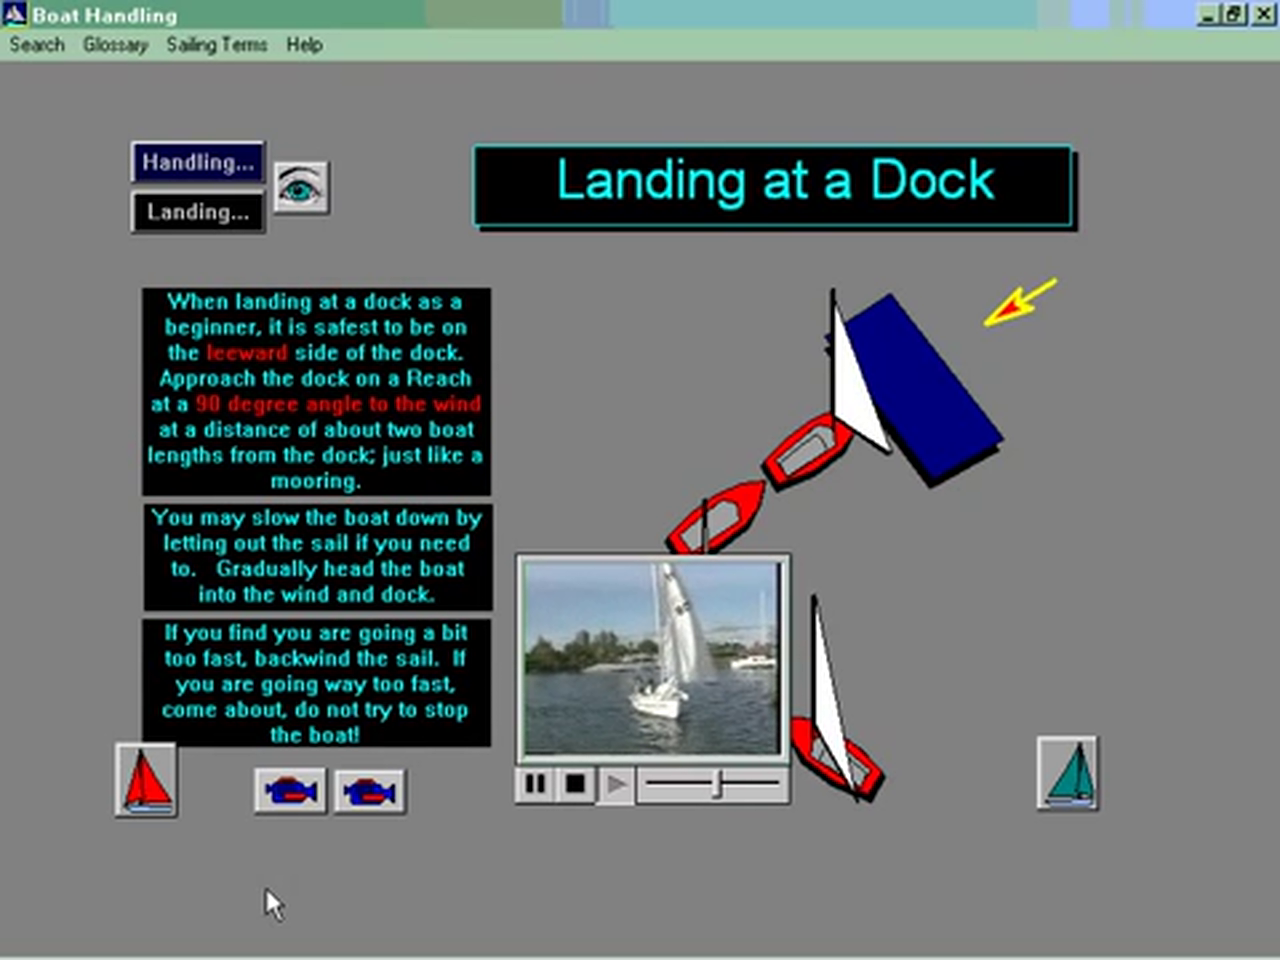Click the red "90 degree angle to the wind" text
Viewport: 1280px width, 960px height.
click(338, 404)
